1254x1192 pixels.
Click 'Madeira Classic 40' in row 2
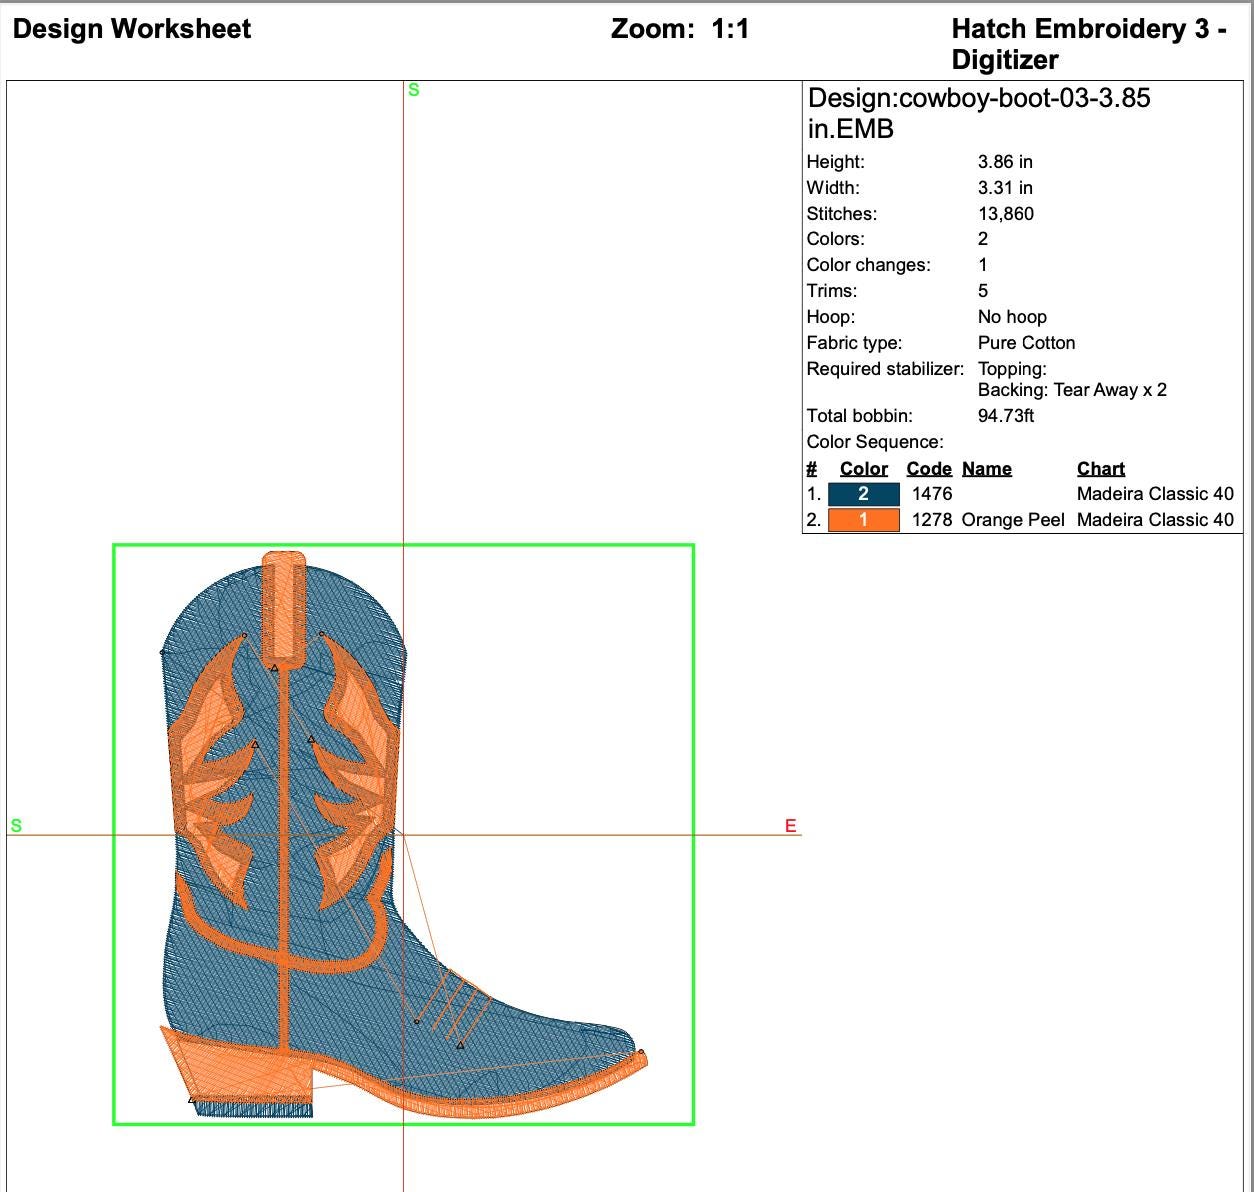[x=1155, y=520]
